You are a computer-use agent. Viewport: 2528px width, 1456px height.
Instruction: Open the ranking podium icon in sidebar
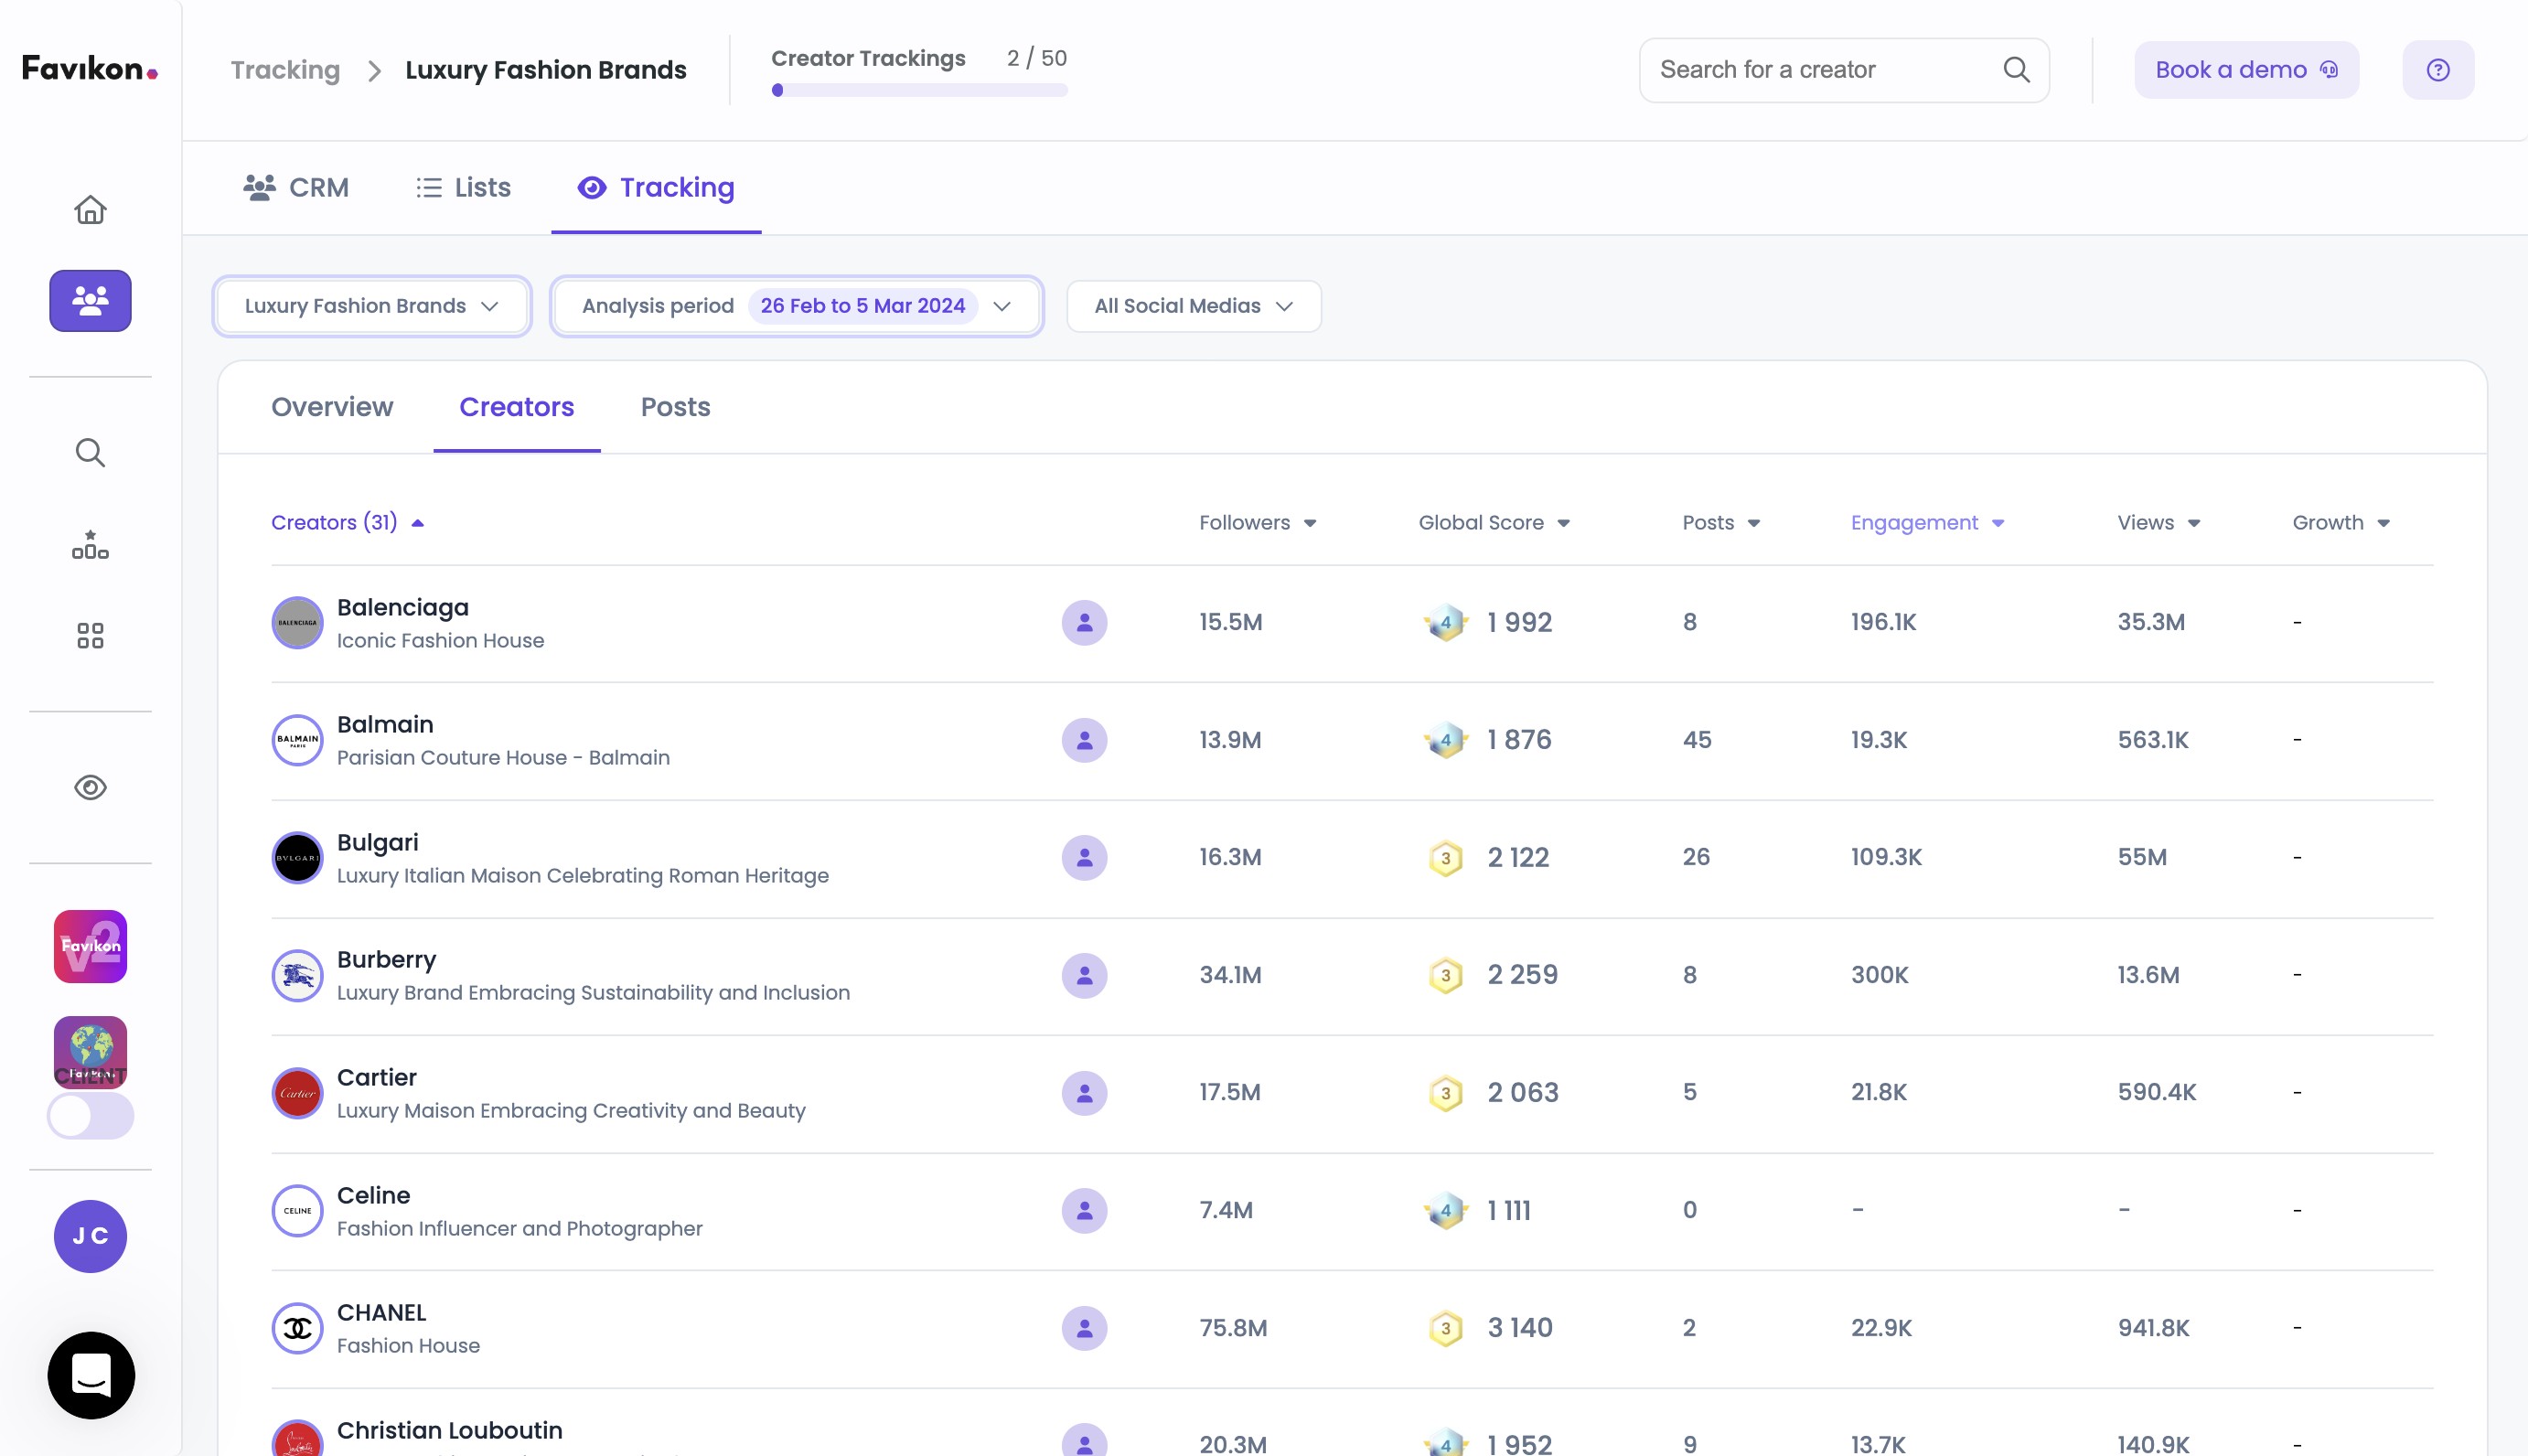point(90,545)
